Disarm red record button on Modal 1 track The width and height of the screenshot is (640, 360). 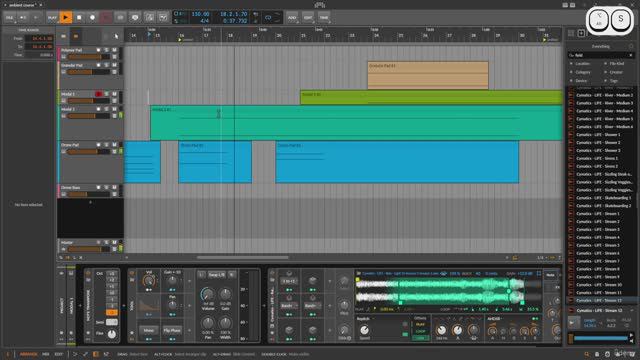tap(98, 94)
